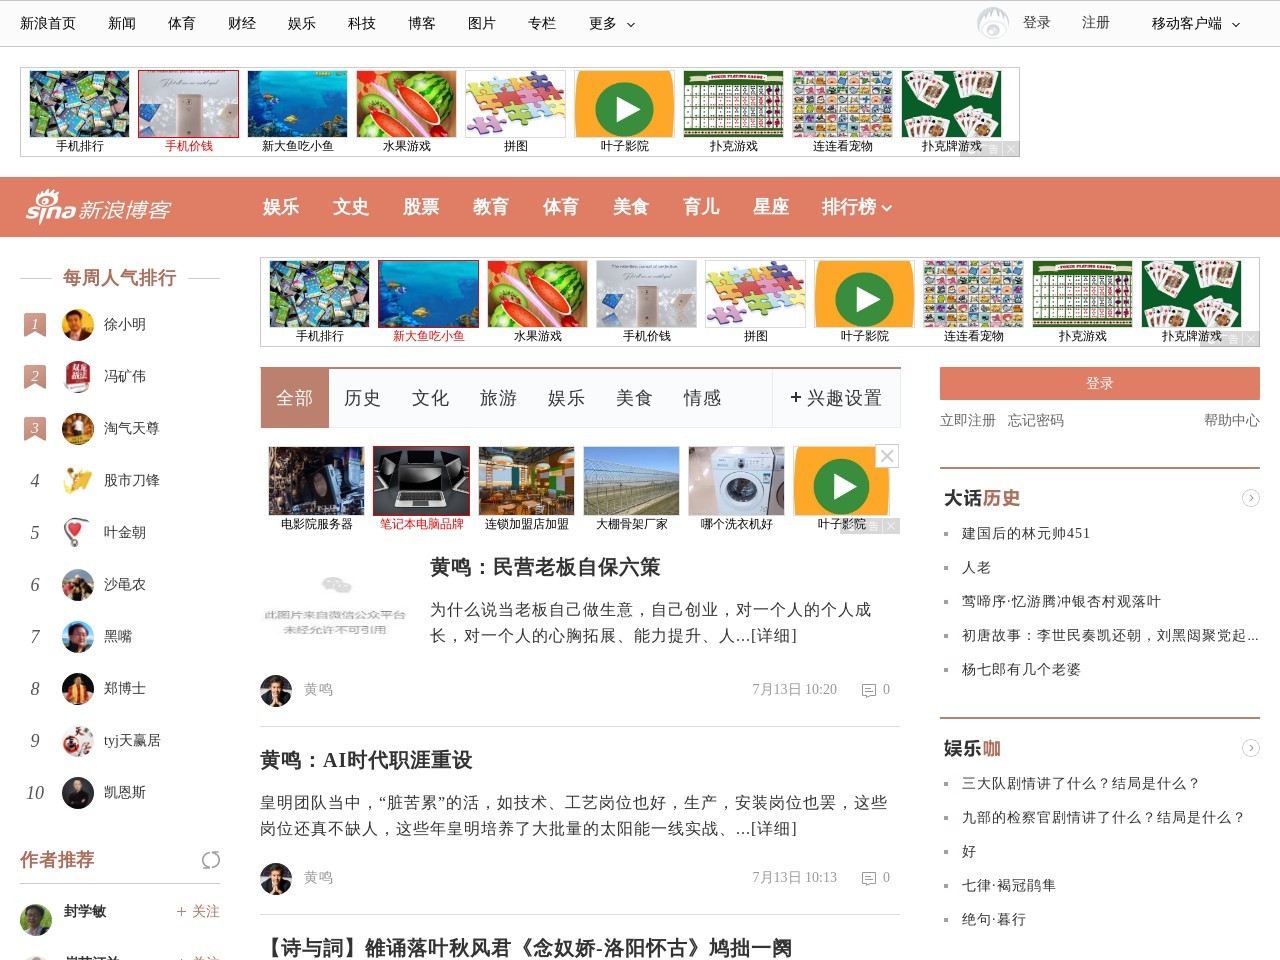Screen dimensions: 1280x960
Task: Open 杨七郎有几个老婆 article link
Action: pos(1021,669)
